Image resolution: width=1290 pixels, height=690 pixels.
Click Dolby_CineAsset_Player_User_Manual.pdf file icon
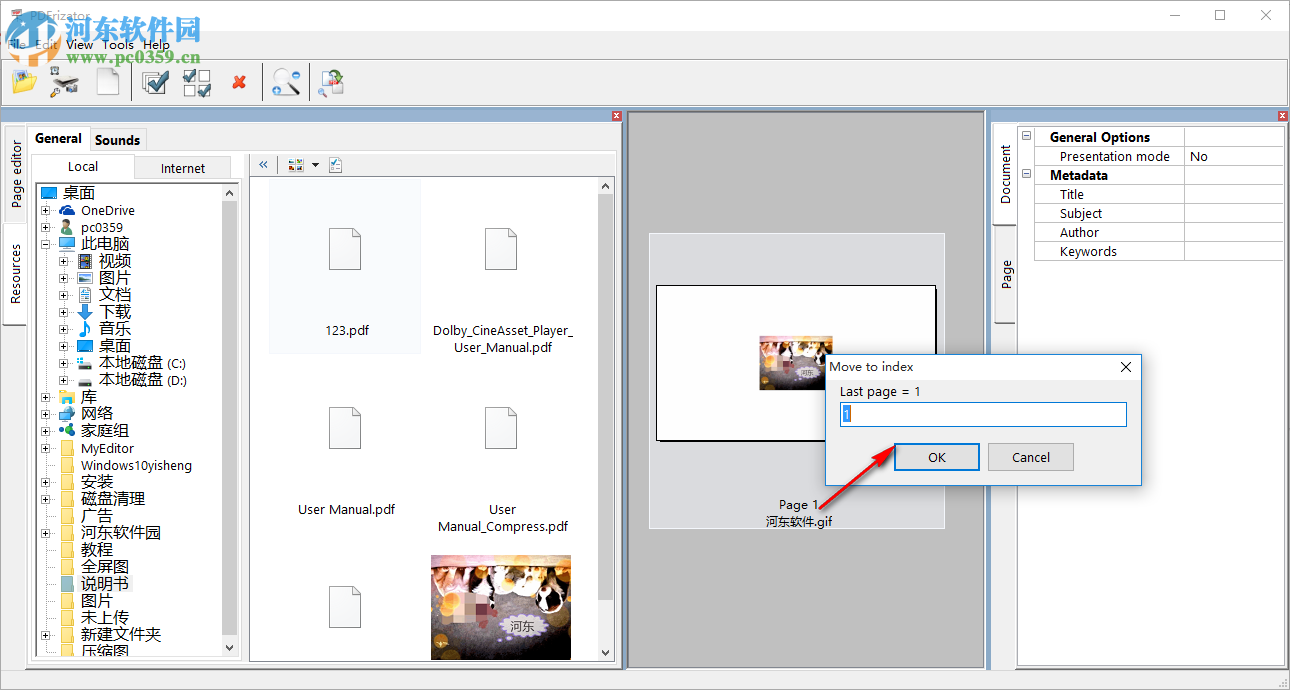click(501, 250)
